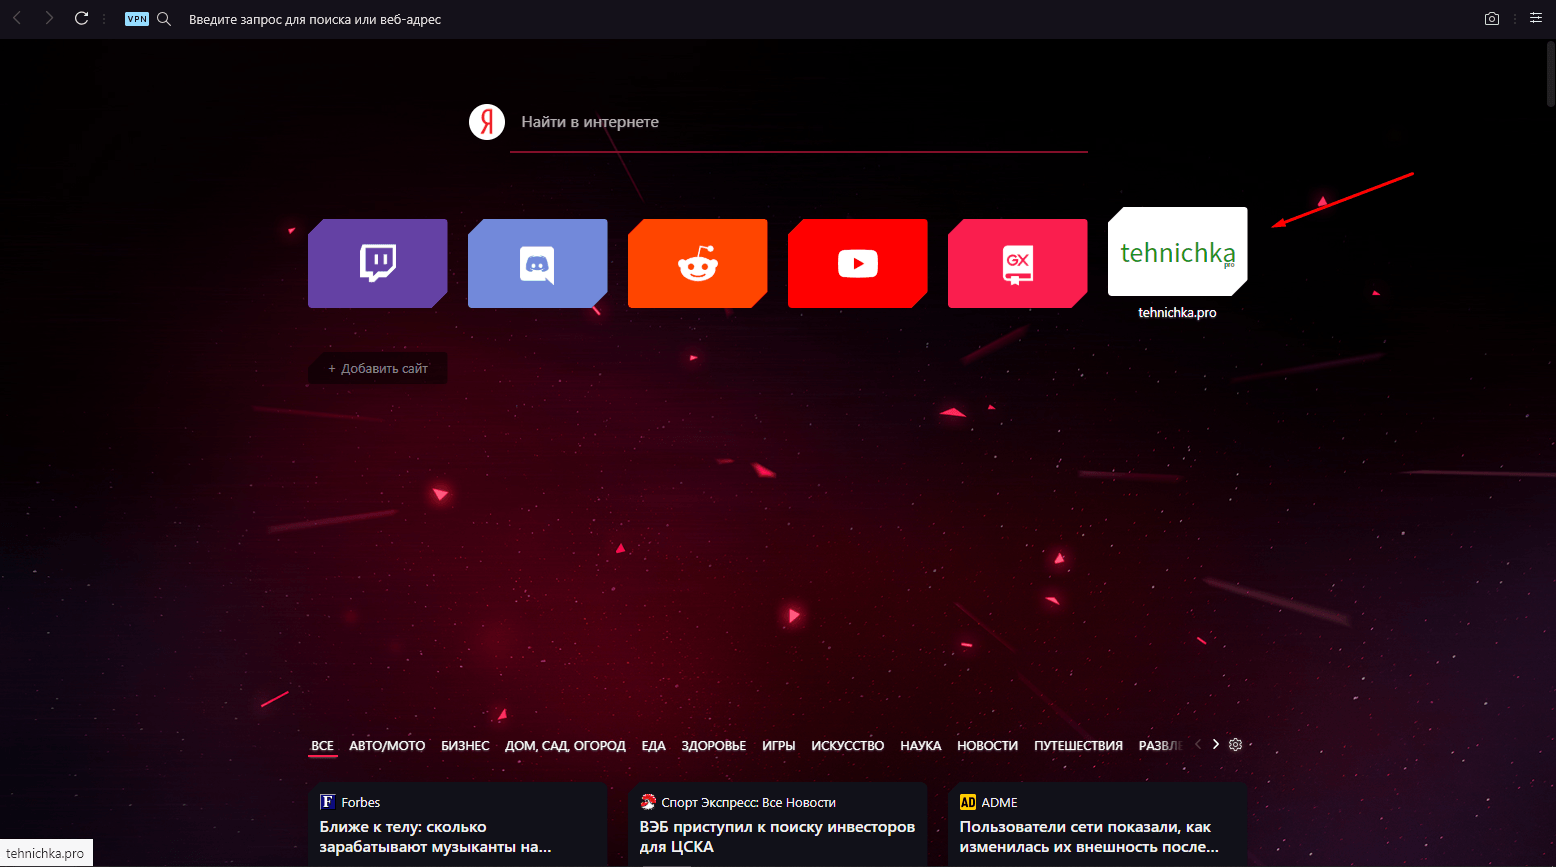The height and width of the screenshot is (867, 1556).
Task: Select the 'НАУКА' news tab
Action: (921, 746)
